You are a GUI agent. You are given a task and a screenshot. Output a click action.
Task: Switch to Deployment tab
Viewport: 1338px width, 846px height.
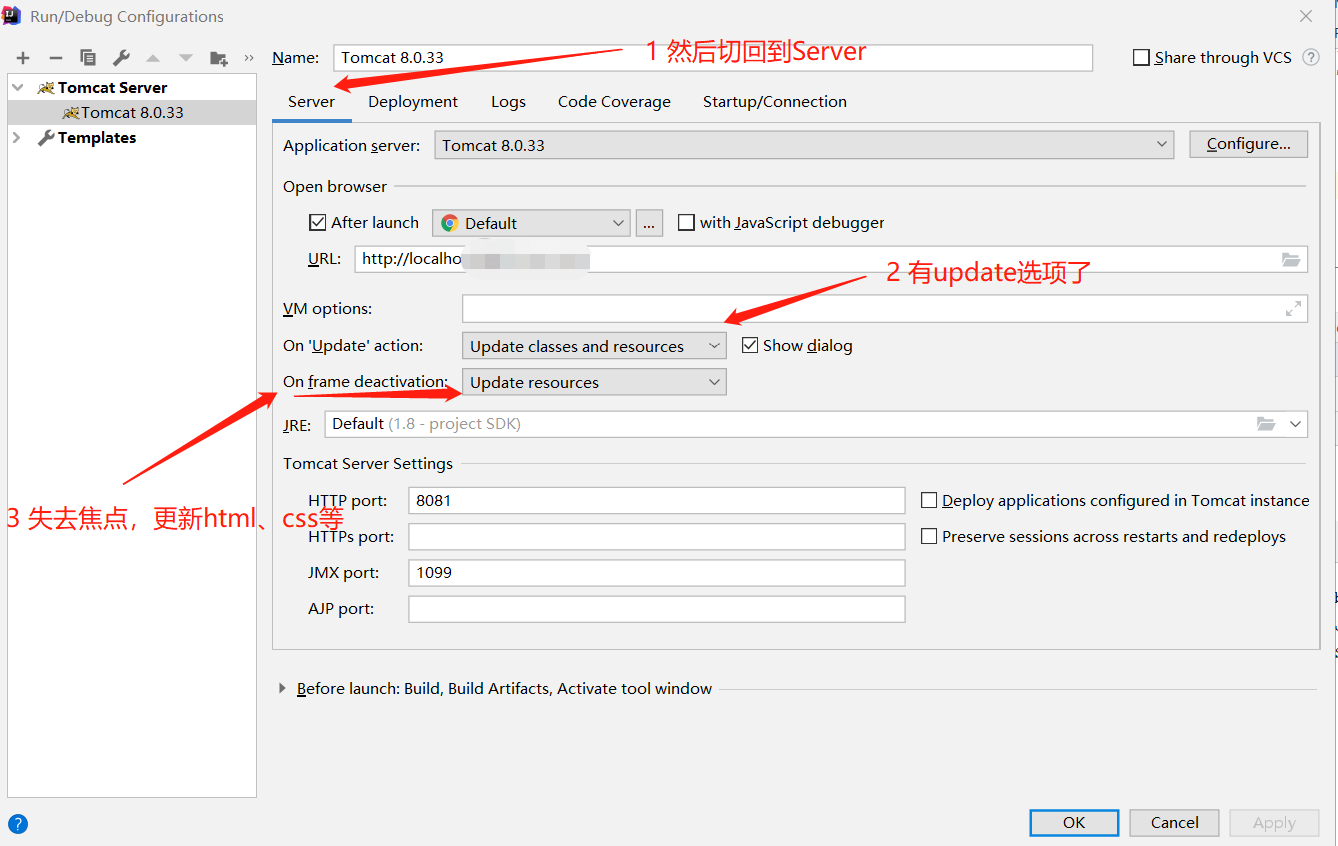coord(413,102)
